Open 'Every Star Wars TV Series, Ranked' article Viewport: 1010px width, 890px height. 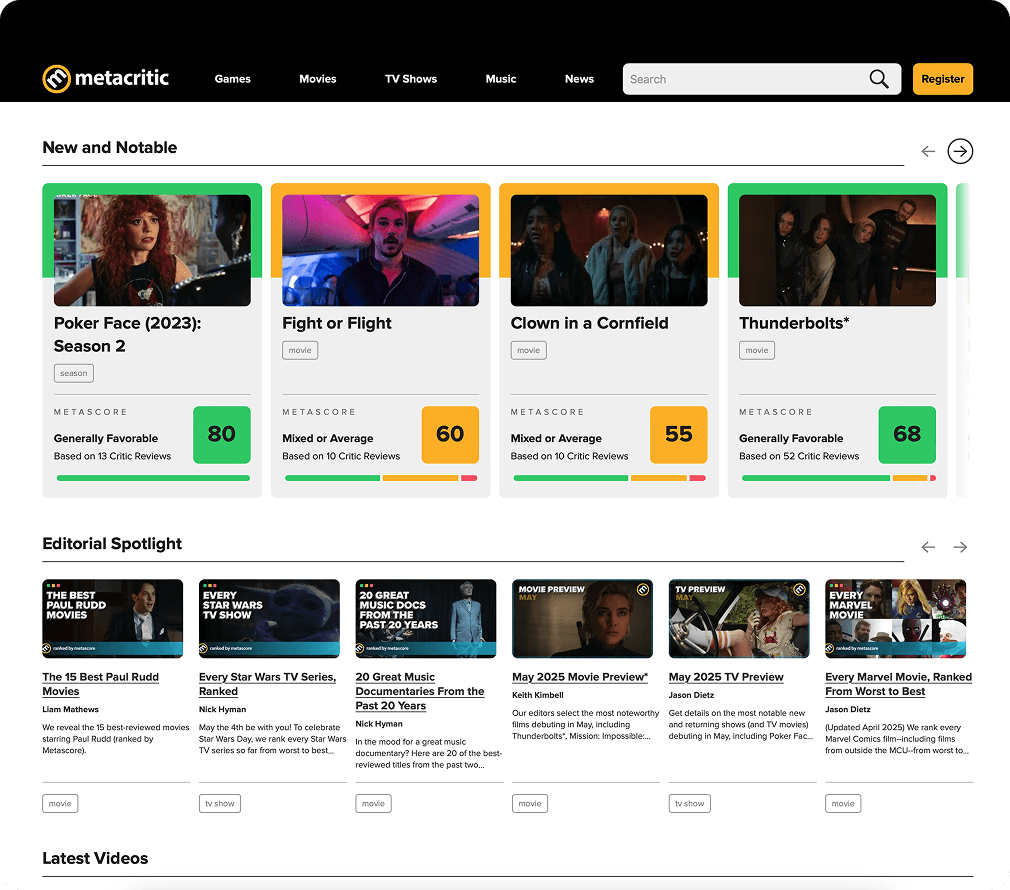[x=267, y=684]
